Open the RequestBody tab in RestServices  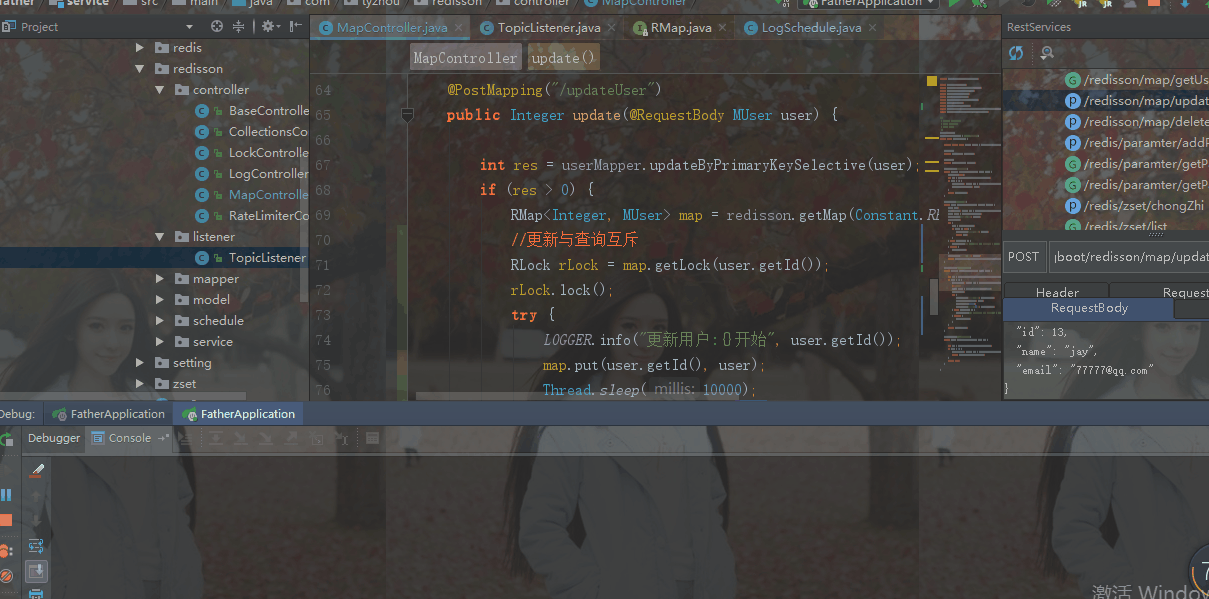[x=1089, y=309]
